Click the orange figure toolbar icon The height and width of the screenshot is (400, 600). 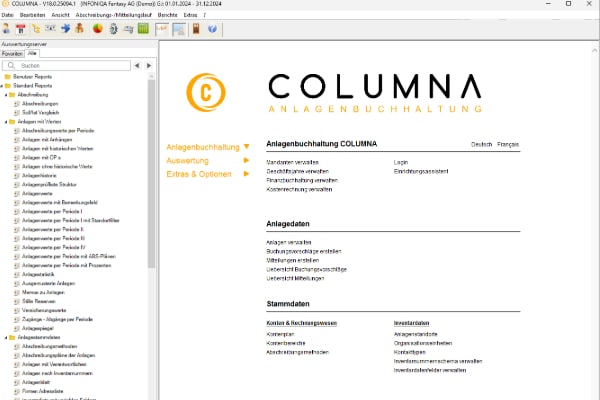(80, 29)
